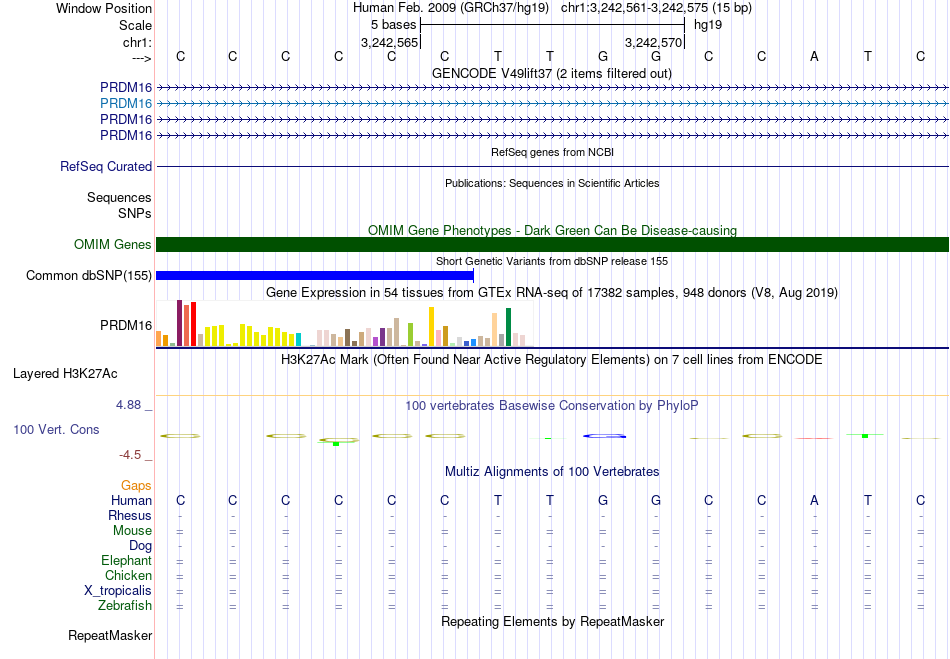
Task: Select the light blue PRDM16 transcript label
Action: (x=126, y=104)
